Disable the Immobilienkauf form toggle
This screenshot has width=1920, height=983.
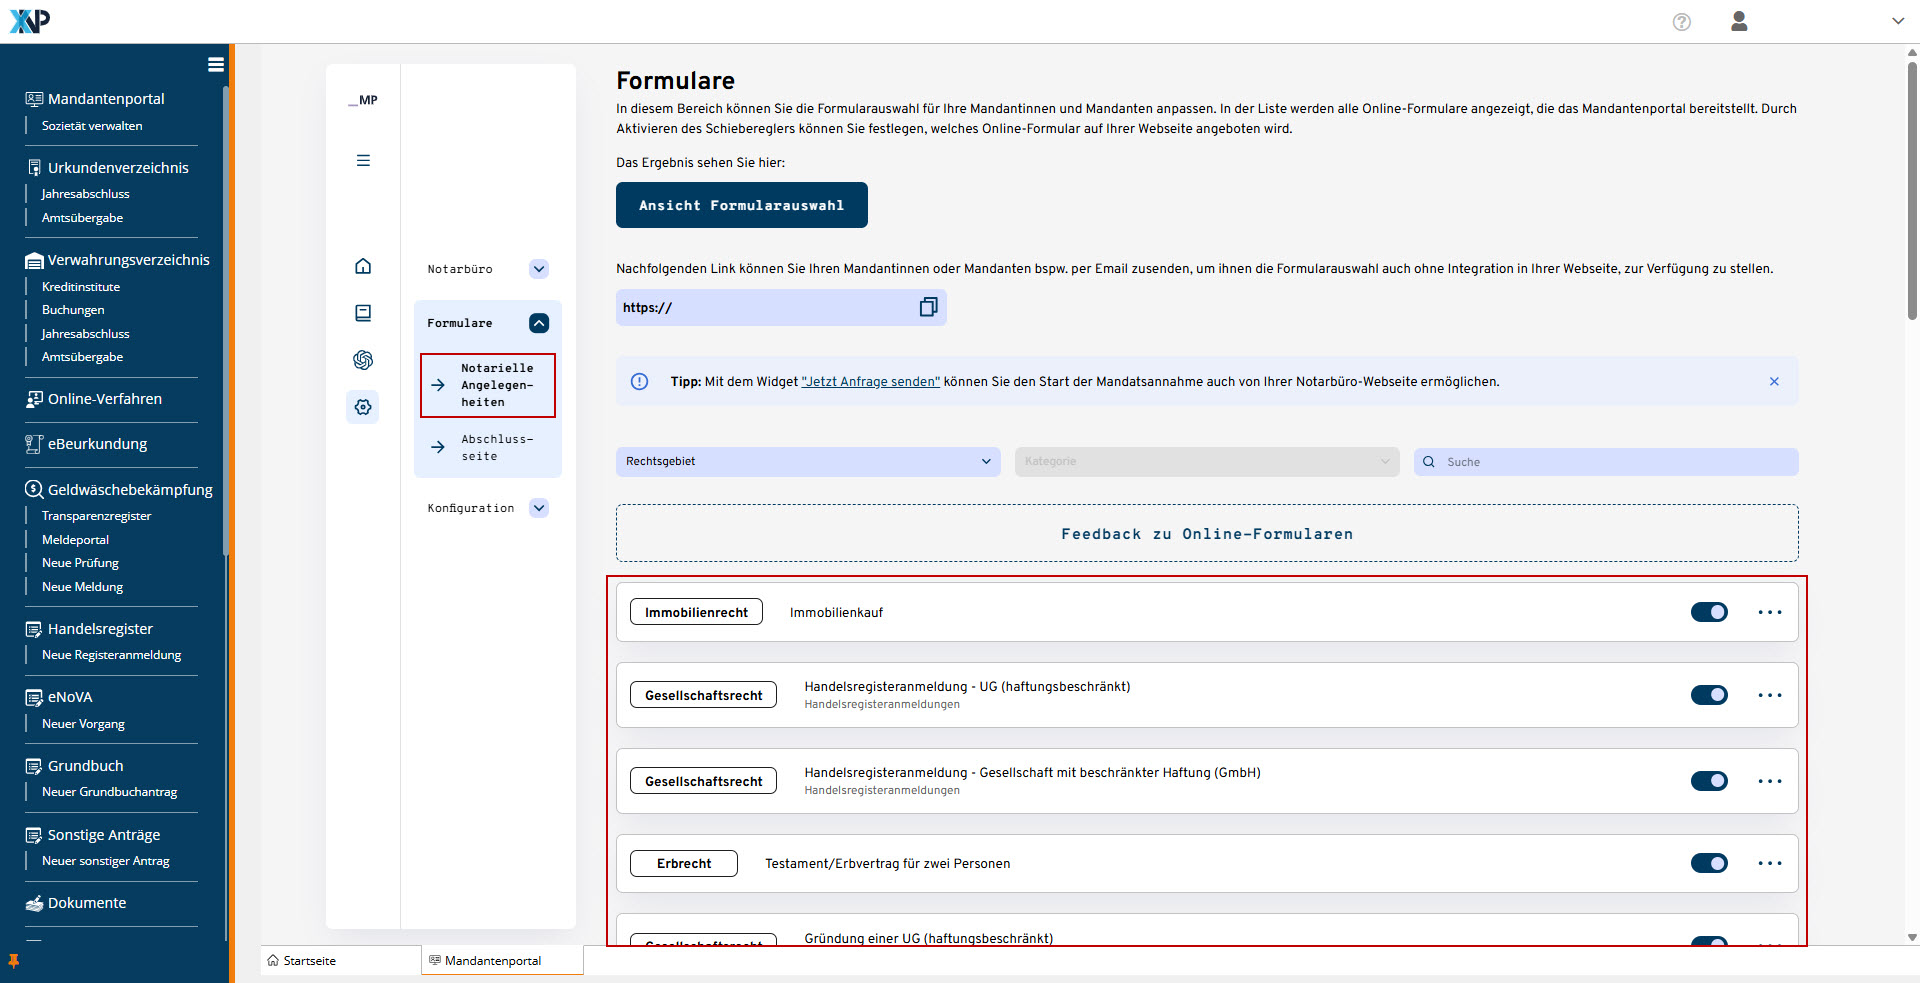(x=1709, y=612)
